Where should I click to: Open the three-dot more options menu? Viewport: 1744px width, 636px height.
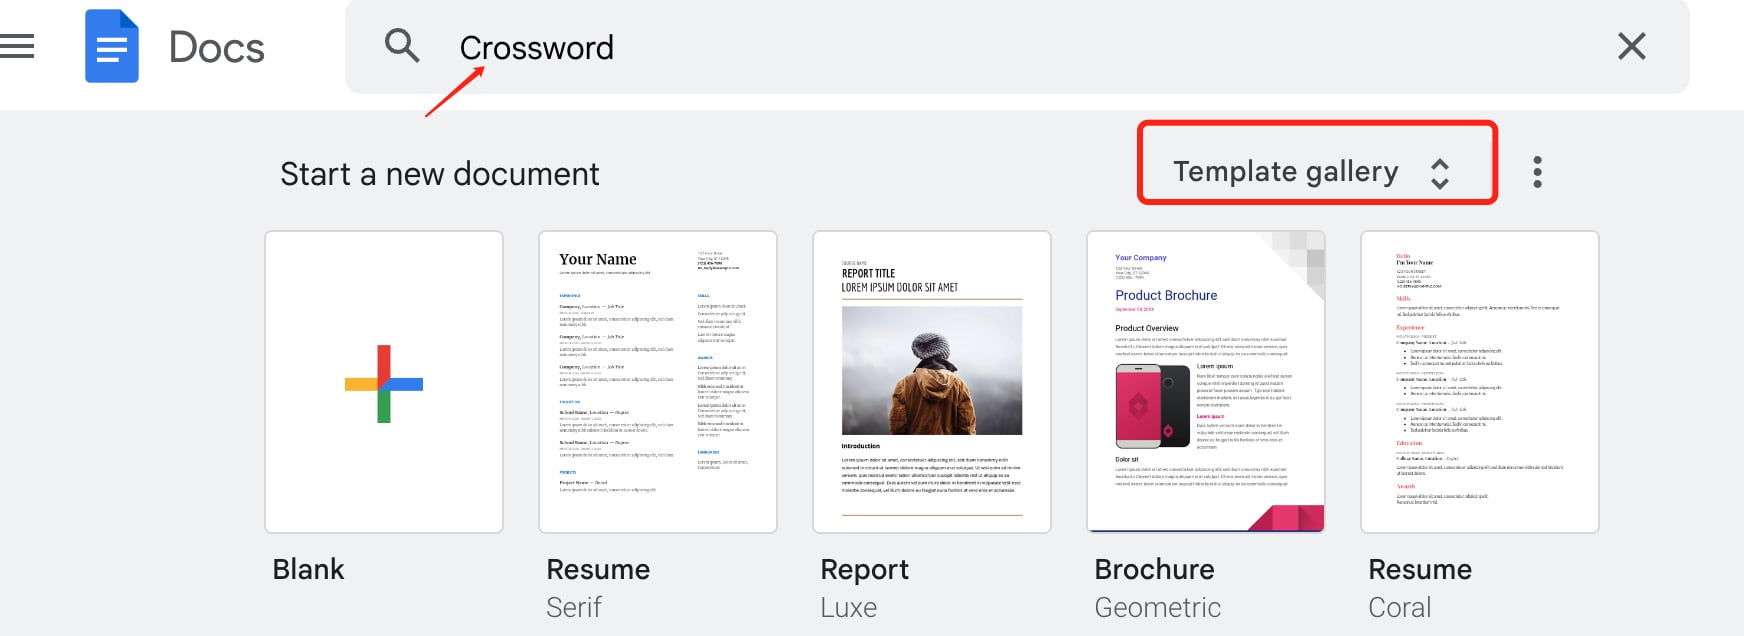(1537, 172)
